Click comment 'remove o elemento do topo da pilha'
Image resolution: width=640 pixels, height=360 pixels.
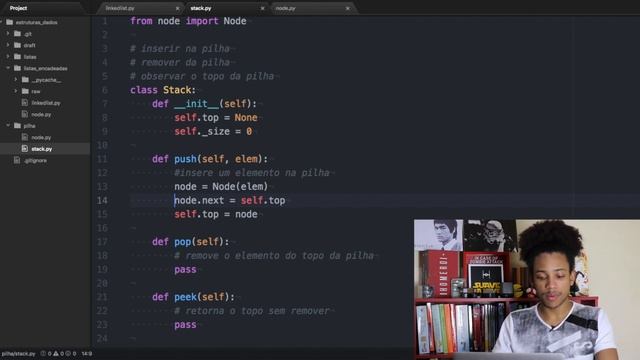[x=280, y=256]
